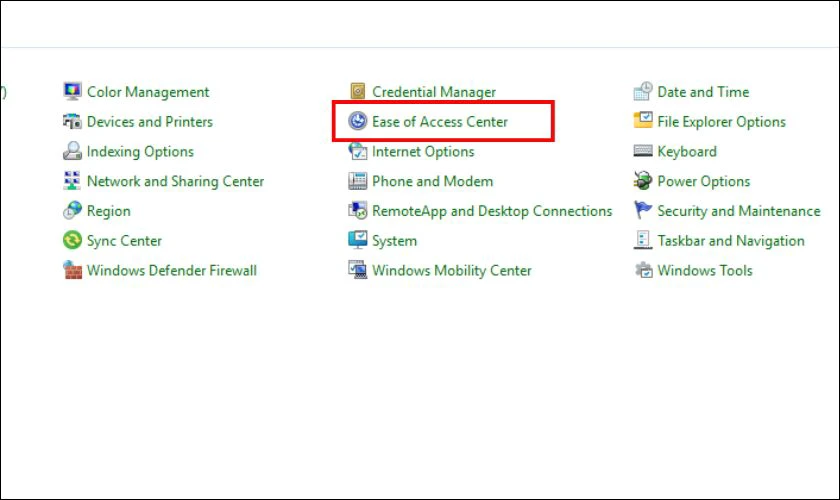Open Security and Maintenance link
The image size is (840, 500).
[739, 211]
